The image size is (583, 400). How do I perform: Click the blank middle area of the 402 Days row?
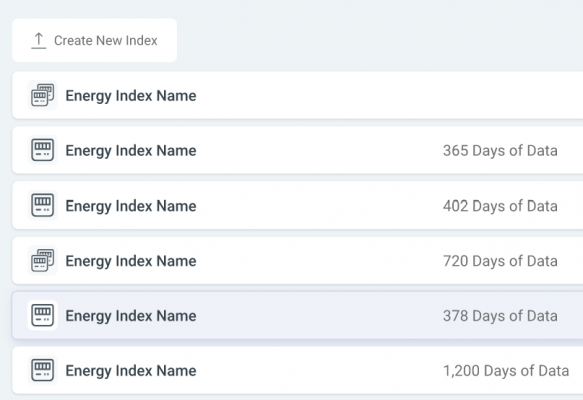pyautogui.click(x=320, y=205)
